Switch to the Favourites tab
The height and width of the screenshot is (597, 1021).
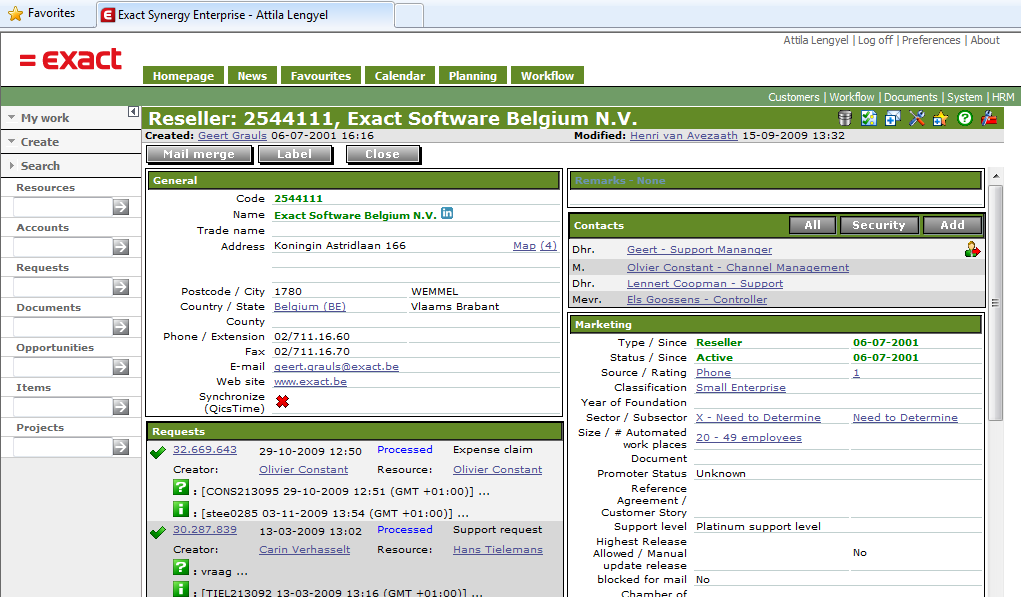click(x=320, y=76)
